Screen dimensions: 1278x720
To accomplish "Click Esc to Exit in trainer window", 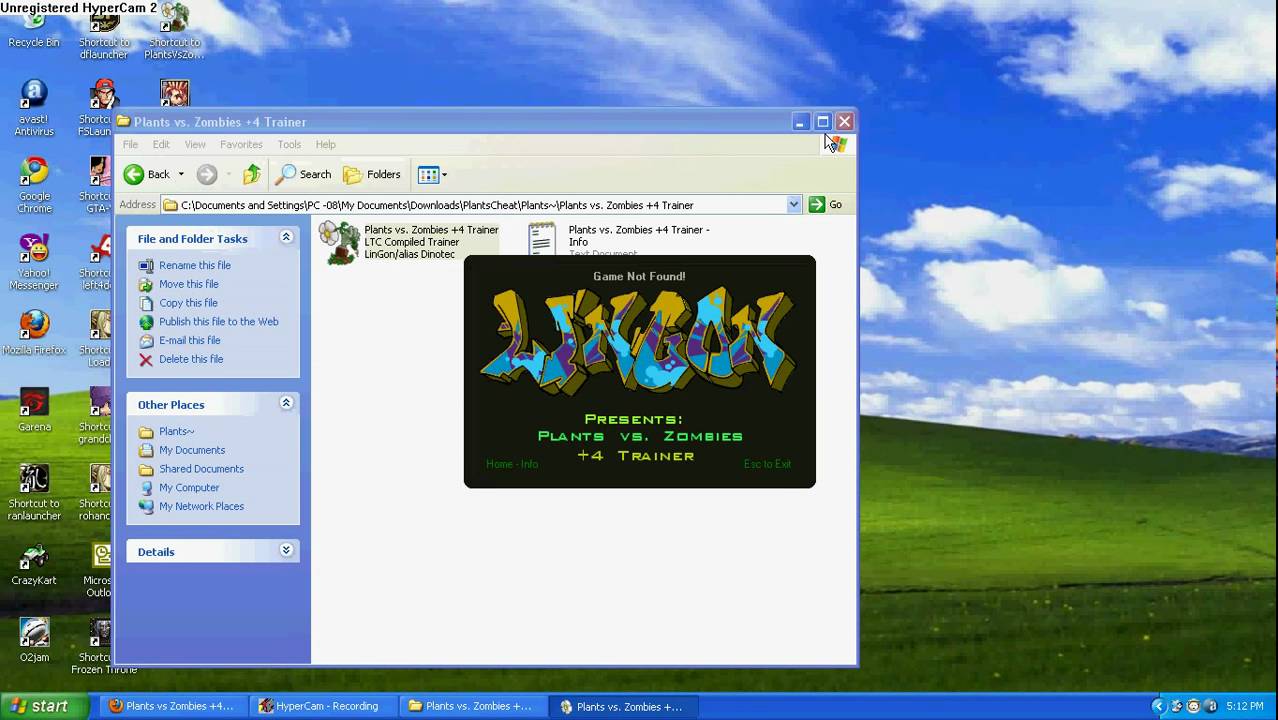I will pyautogui.click(x=767, y=464).
